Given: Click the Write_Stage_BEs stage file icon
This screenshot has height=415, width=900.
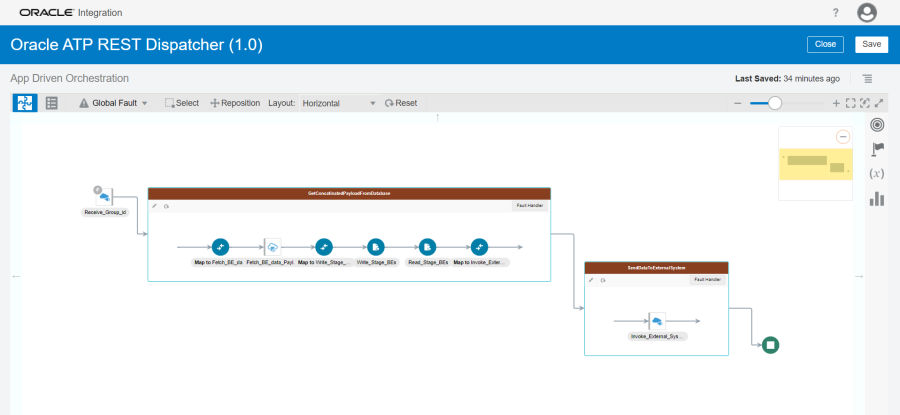Looking at the screenshot, I should 375,247.
